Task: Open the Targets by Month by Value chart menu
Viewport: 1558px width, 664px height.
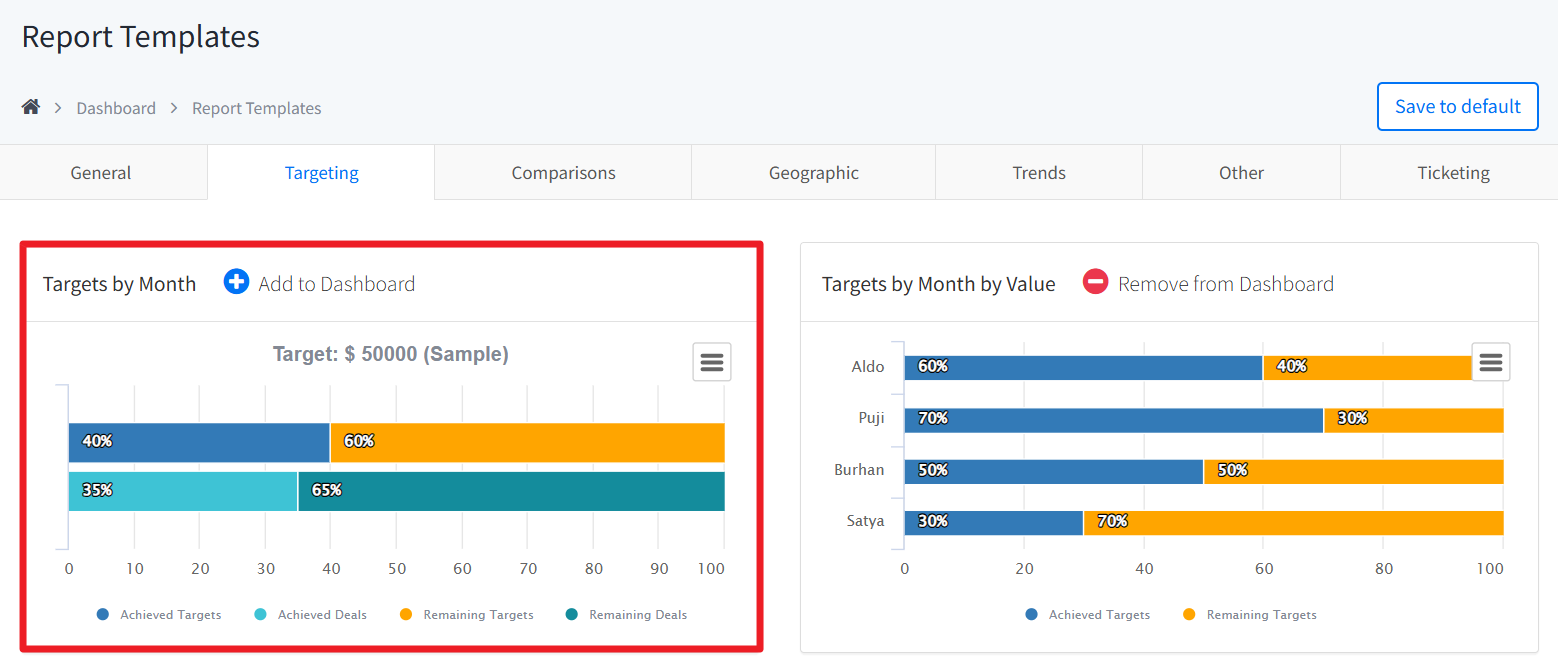Action: pos(1490,362)
